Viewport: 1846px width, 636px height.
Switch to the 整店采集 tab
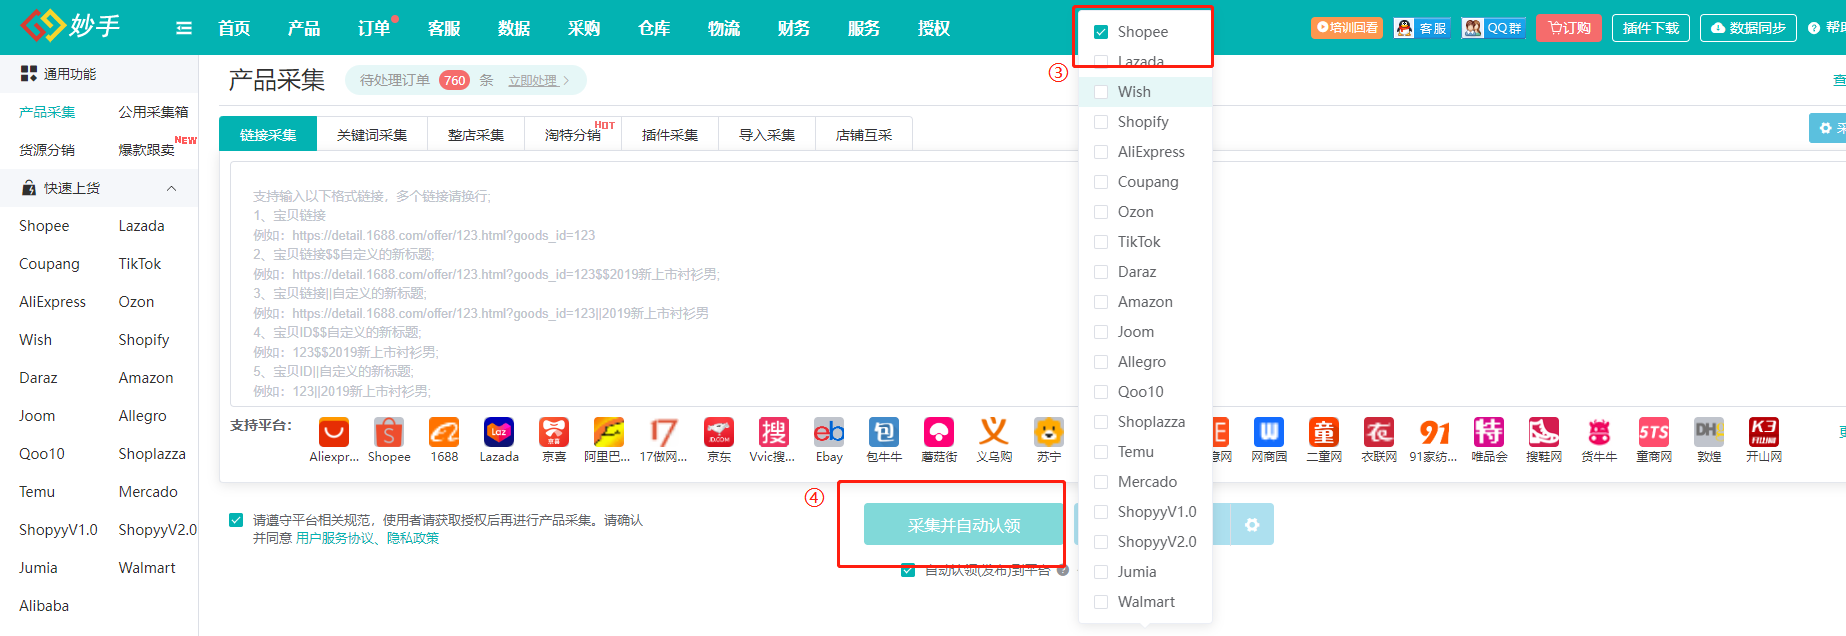pos(476,135)
